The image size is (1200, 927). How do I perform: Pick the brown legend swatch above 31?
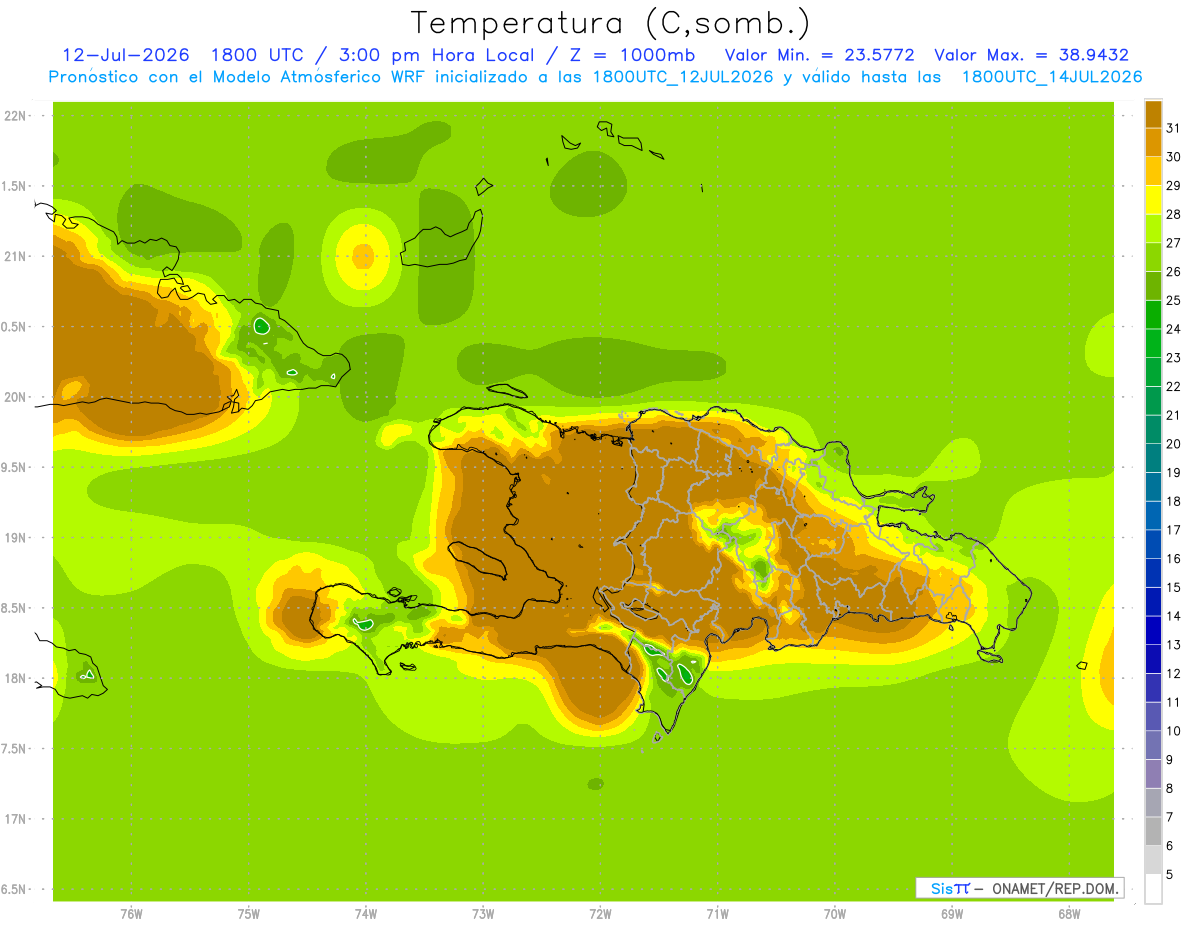(1153, 114)
